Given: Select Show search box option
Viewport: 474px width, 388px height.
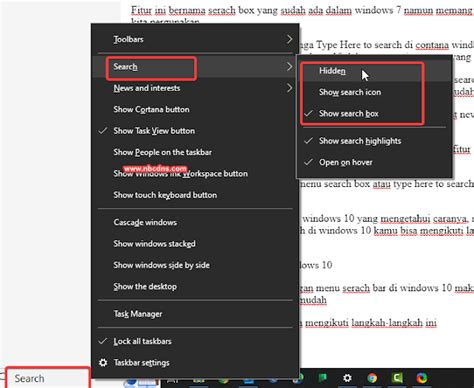Looking at the screenshot, I should point(375,114).
